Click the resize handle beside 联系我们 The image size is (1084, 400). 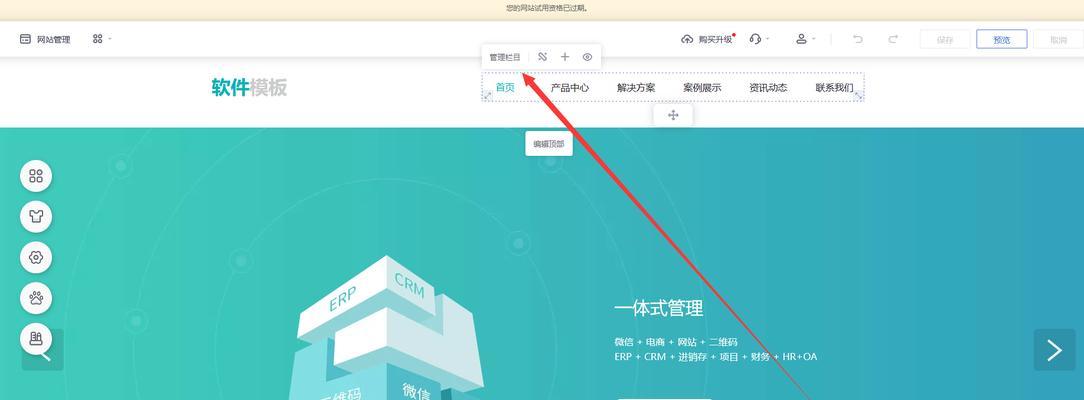(859, 96)
